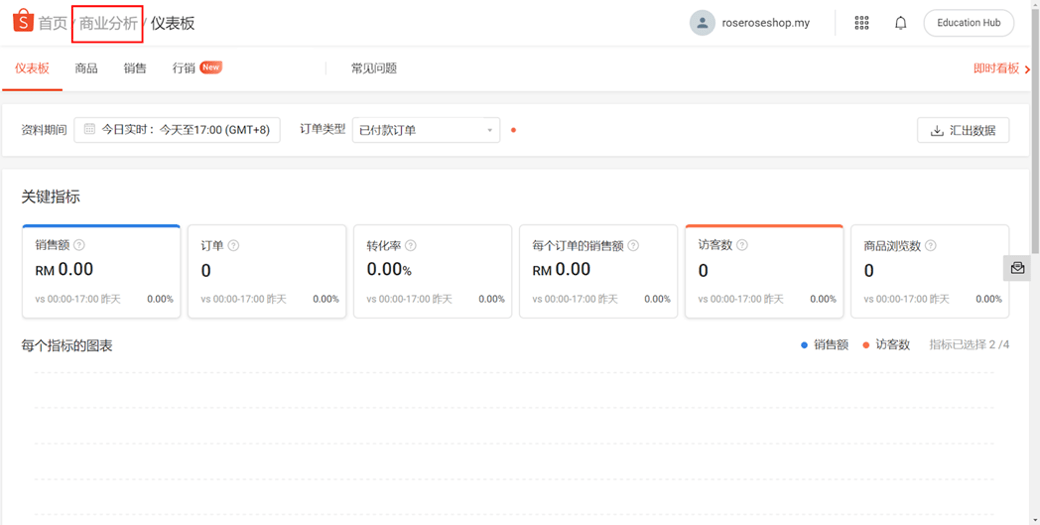1040x525 pixels.
Task: Click the help icon next to 商品浏览数
Action: 930,245
